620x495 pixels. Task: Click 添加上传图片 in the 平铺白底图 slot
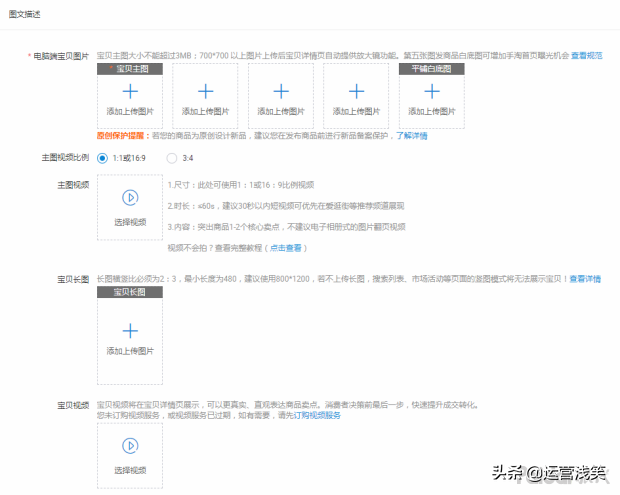(432, 111)
